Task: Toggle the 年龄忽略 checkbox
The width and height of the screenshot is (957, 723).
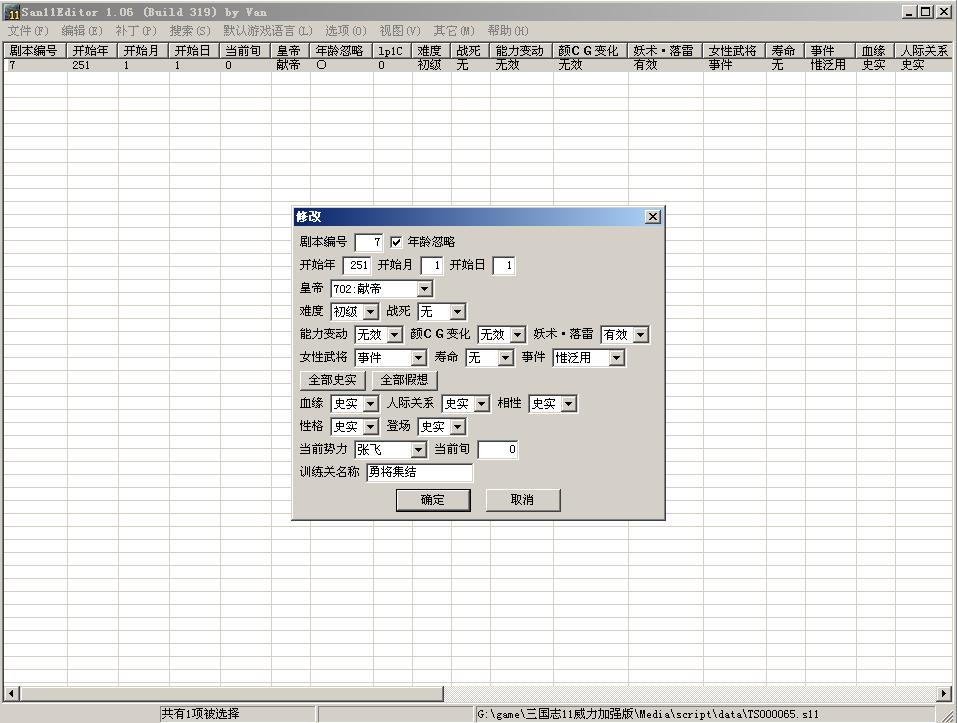Action: tap(397, 242)
